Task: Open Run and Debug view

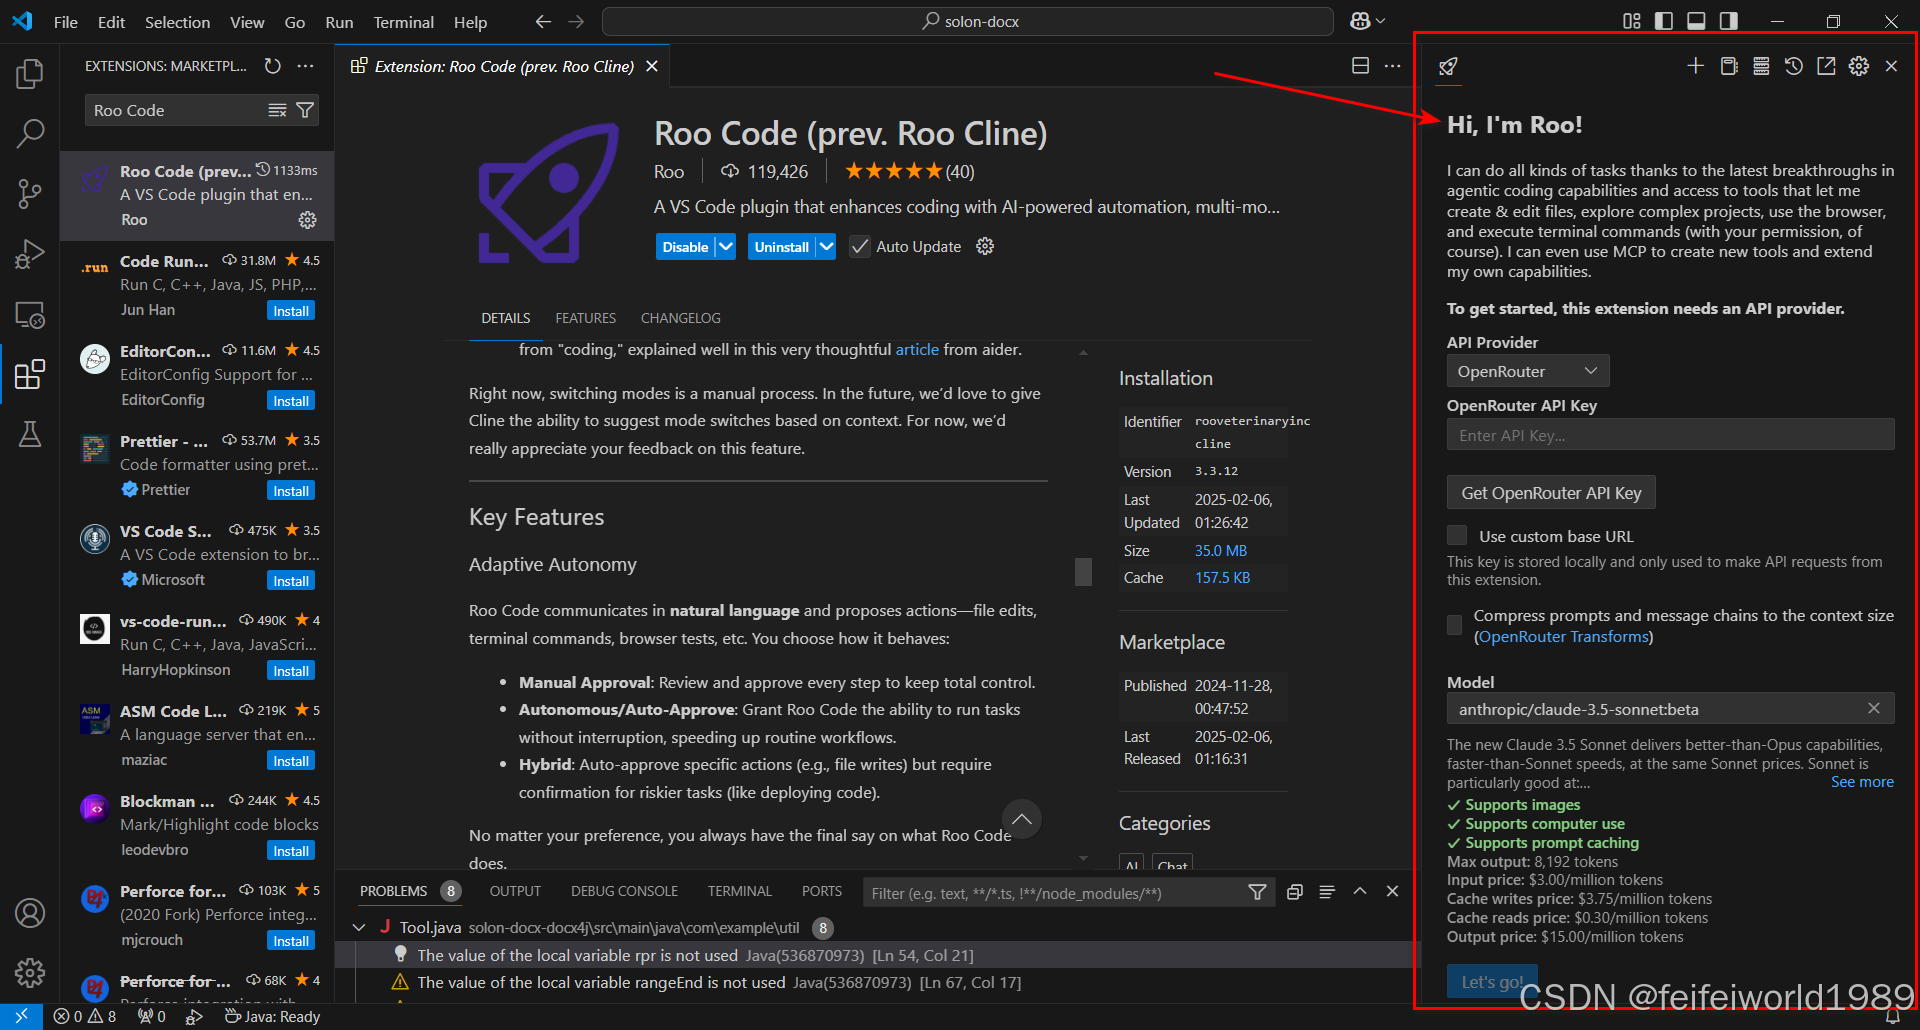Action: point(30,254)
